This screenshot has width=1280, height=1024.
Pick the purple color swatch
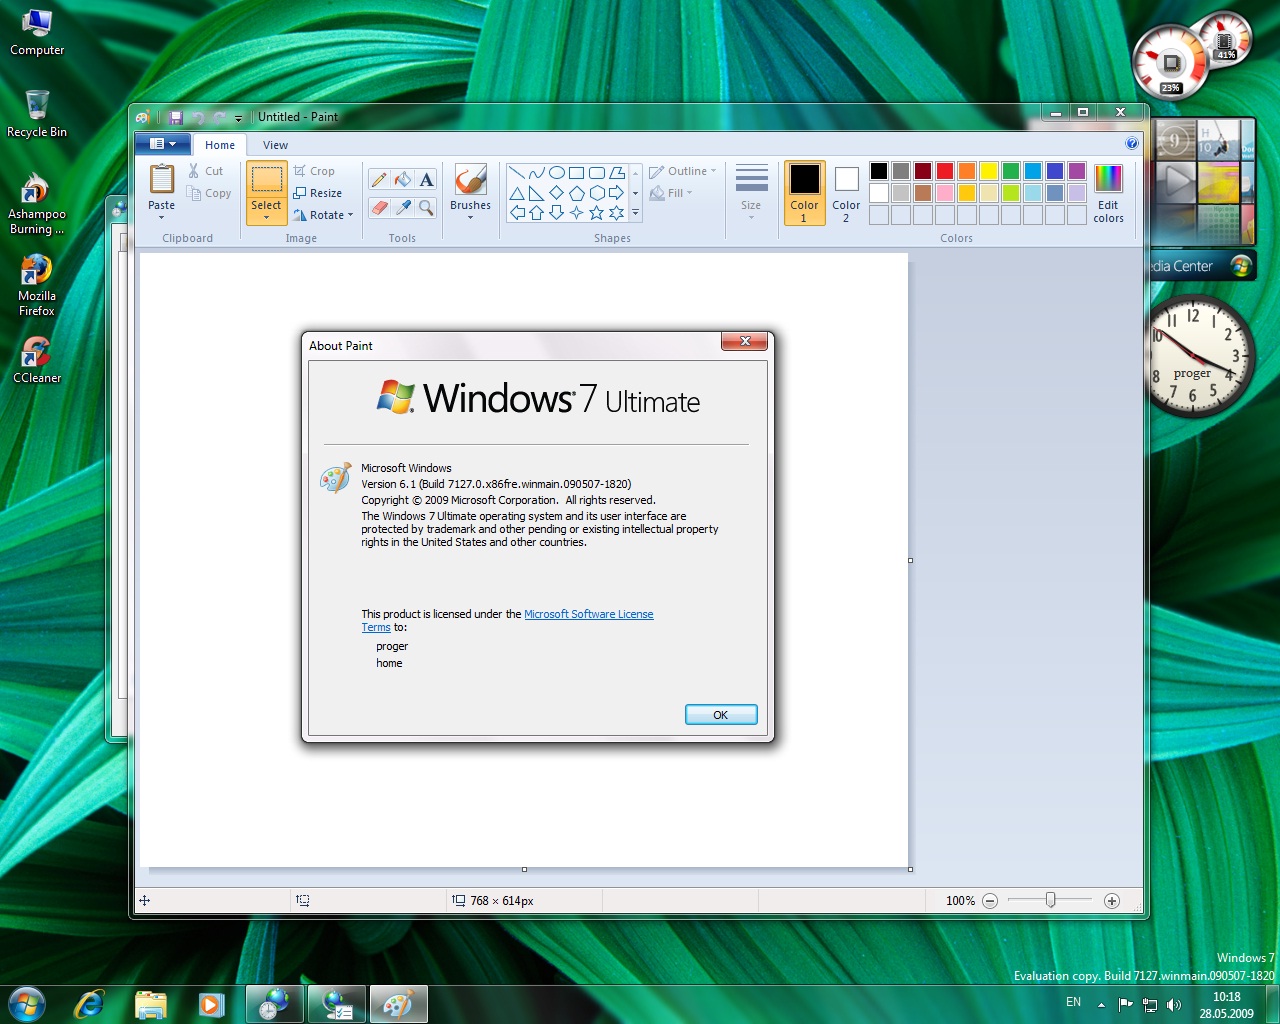tap(1077, 171)
